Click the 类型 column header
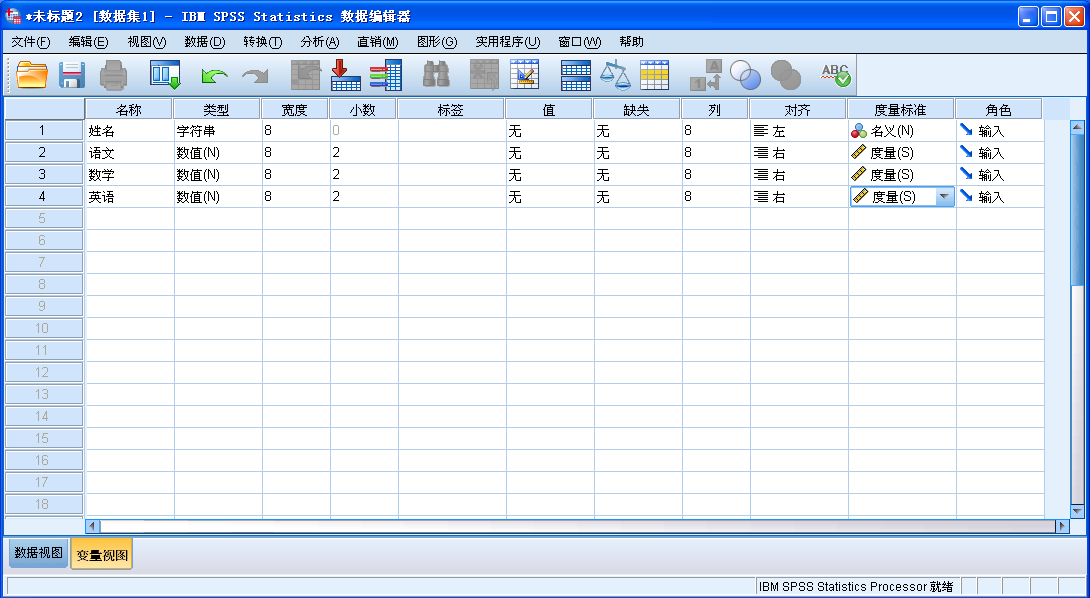Viewport: 1090px width, 598px height. tap(216, 109)
